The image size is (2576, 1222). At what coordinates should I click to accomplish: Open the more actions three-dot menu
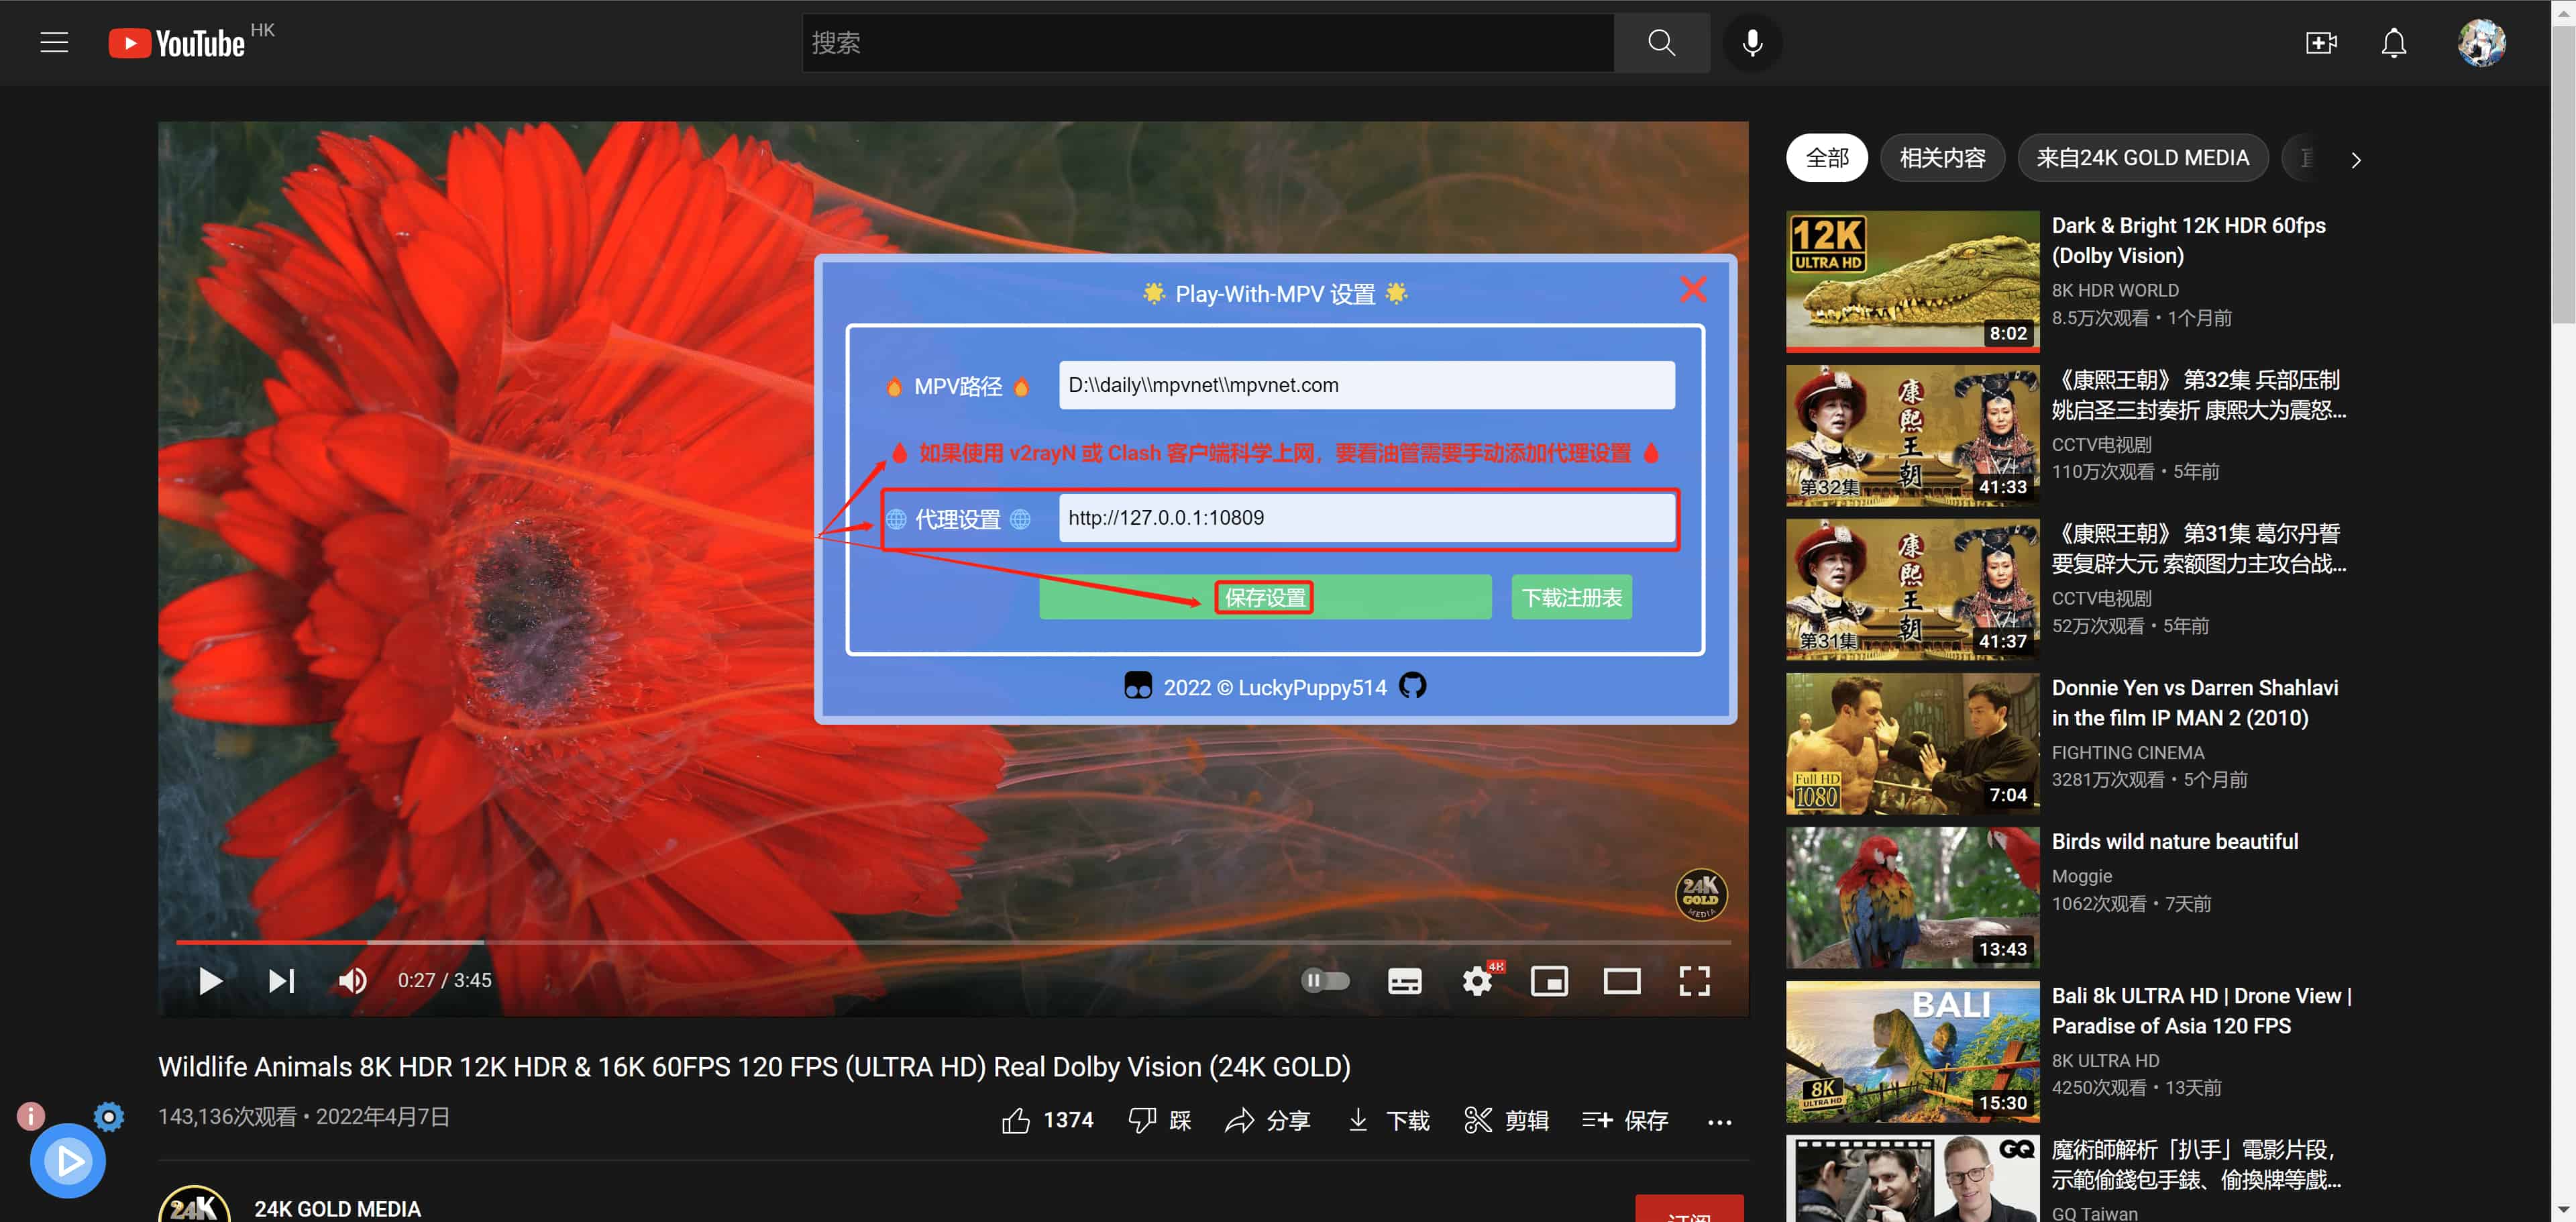point(1719,1122)
